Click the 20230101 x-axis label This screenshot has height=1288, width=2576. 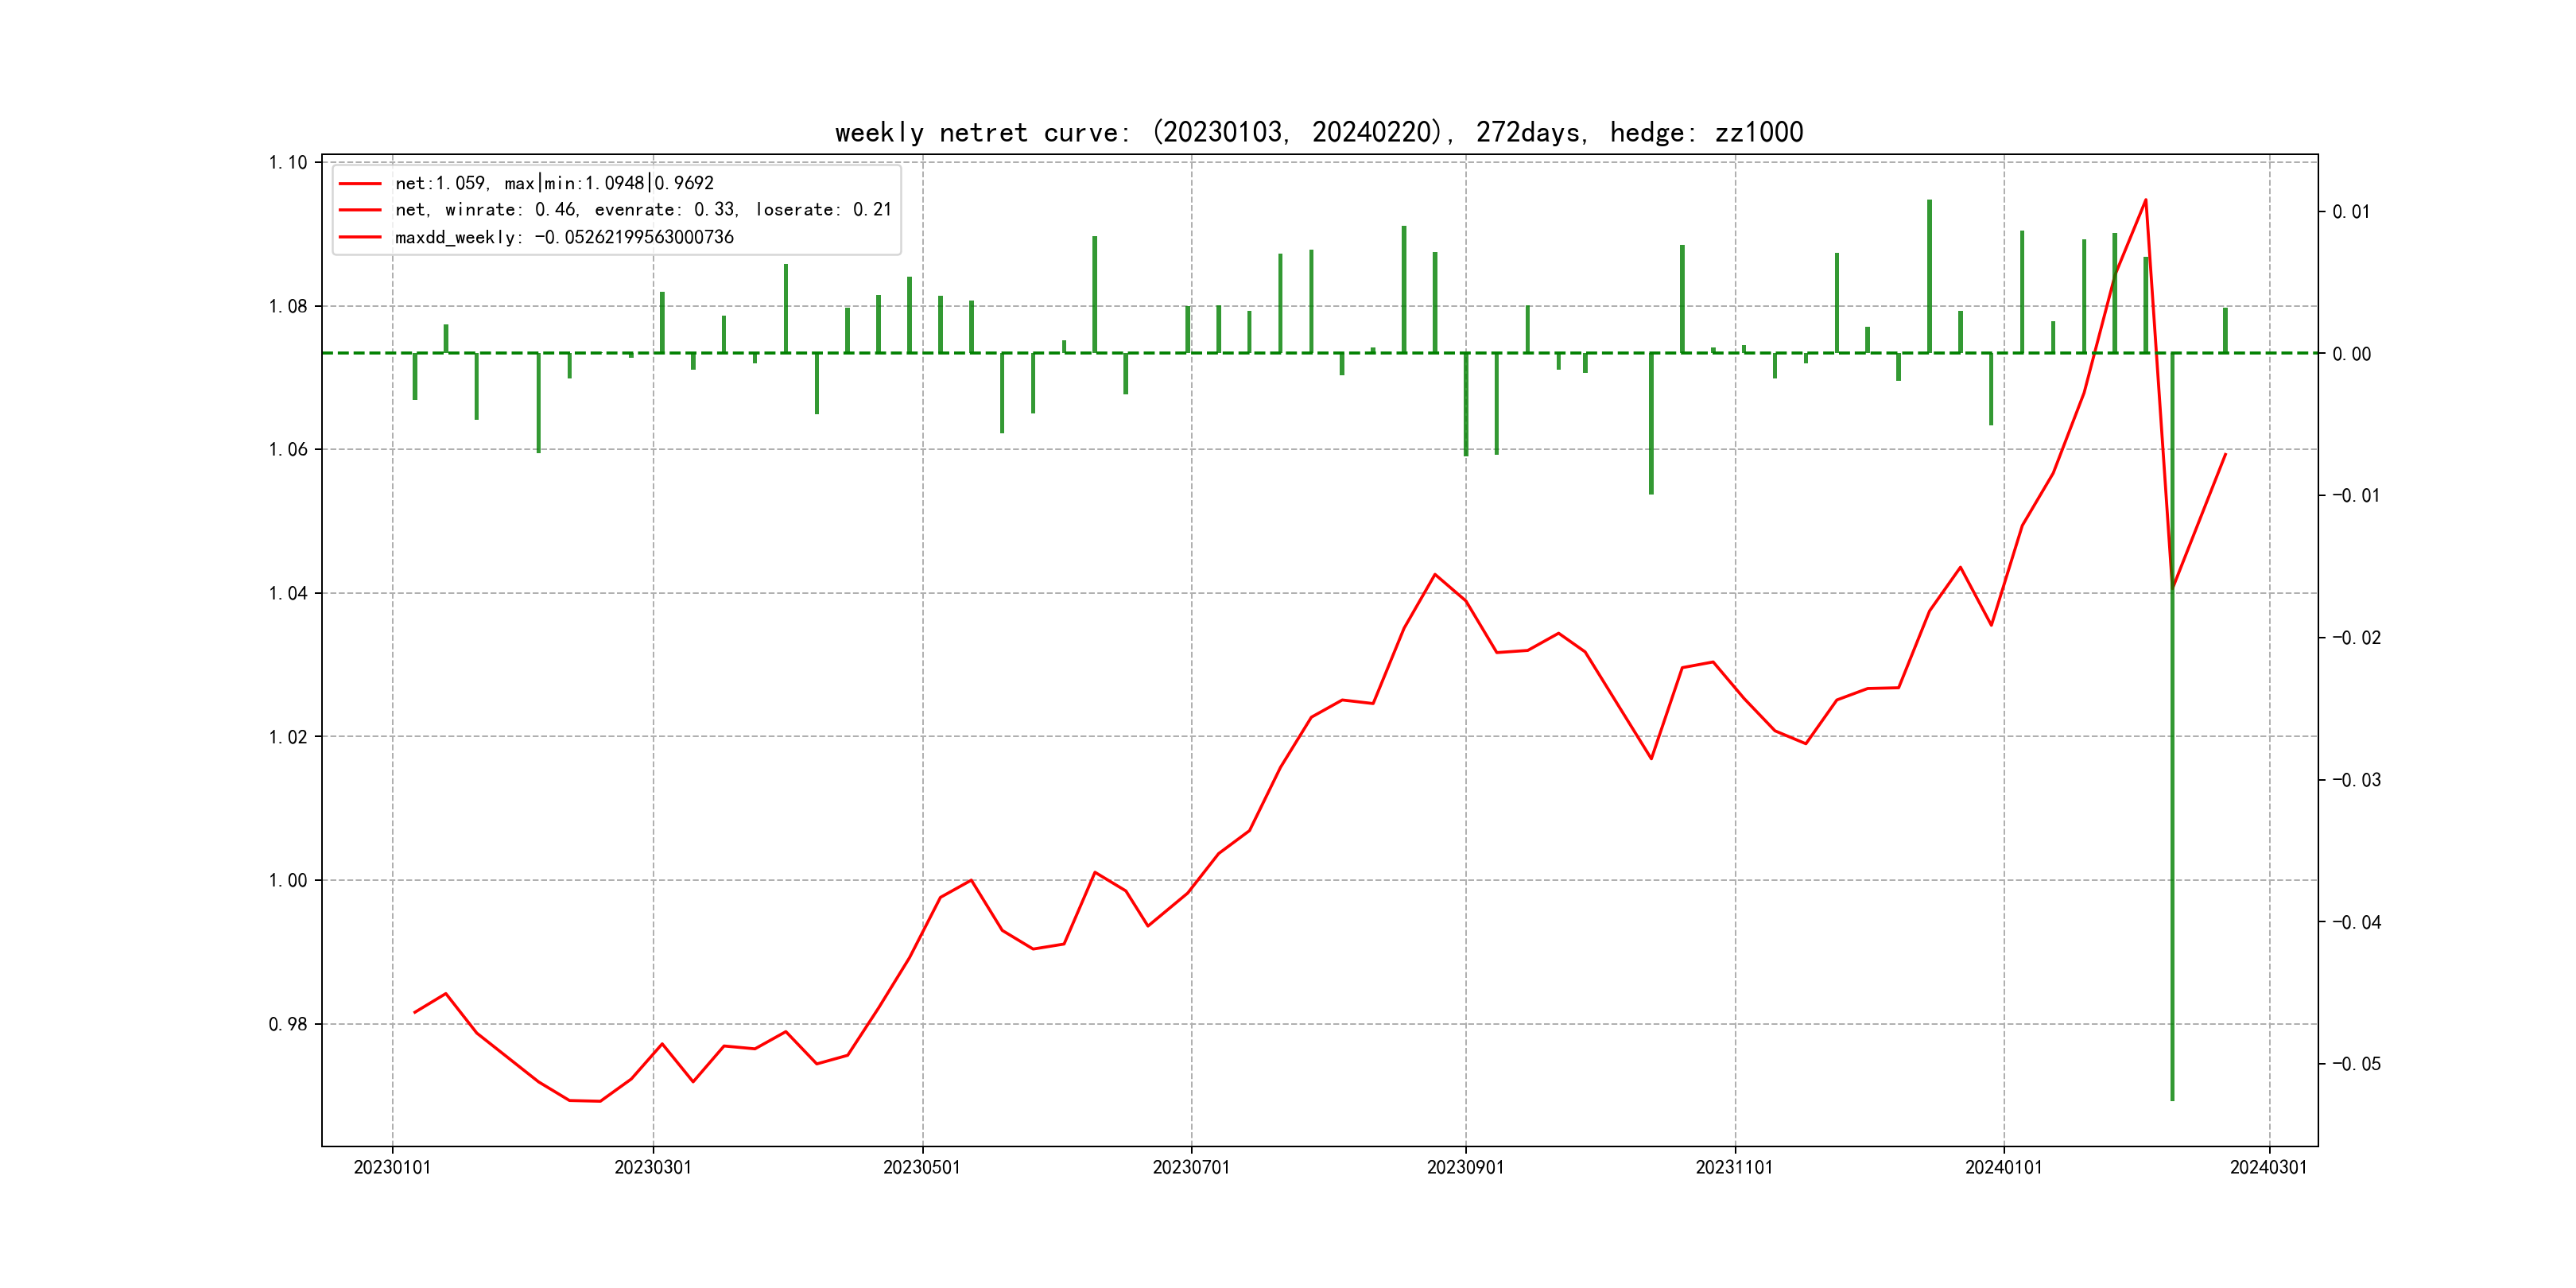pyautogui.click(x=392, y=1167)
